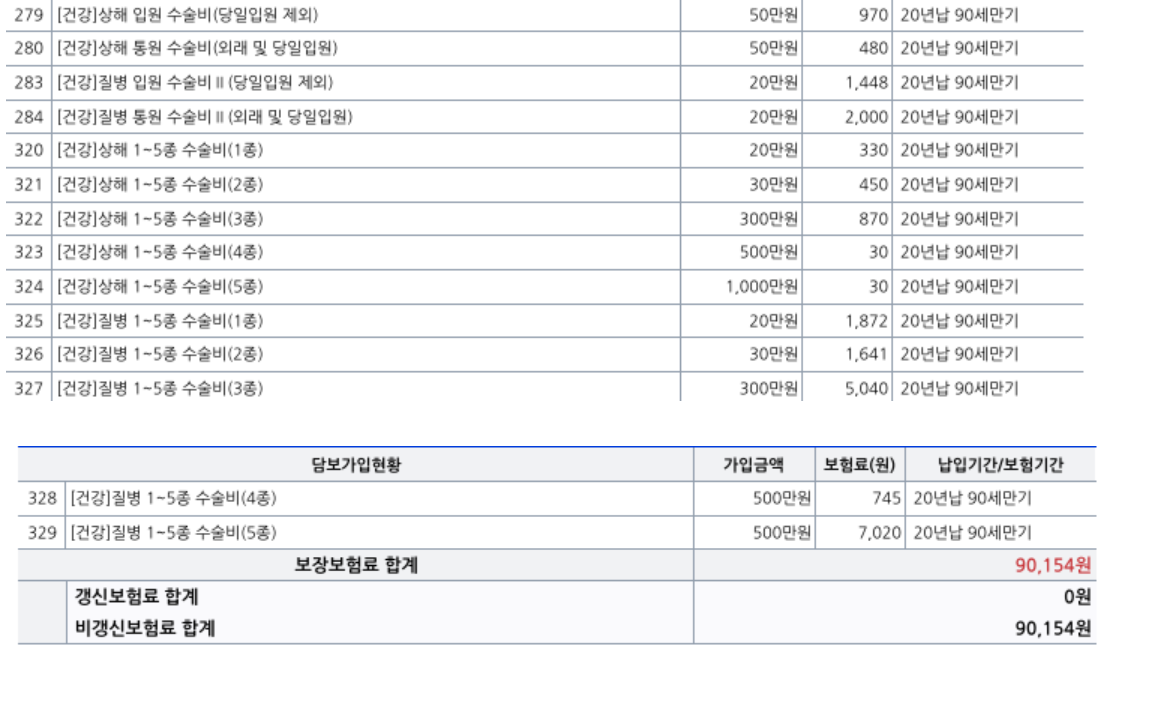Click the premium value 5,040

(866, 388)
